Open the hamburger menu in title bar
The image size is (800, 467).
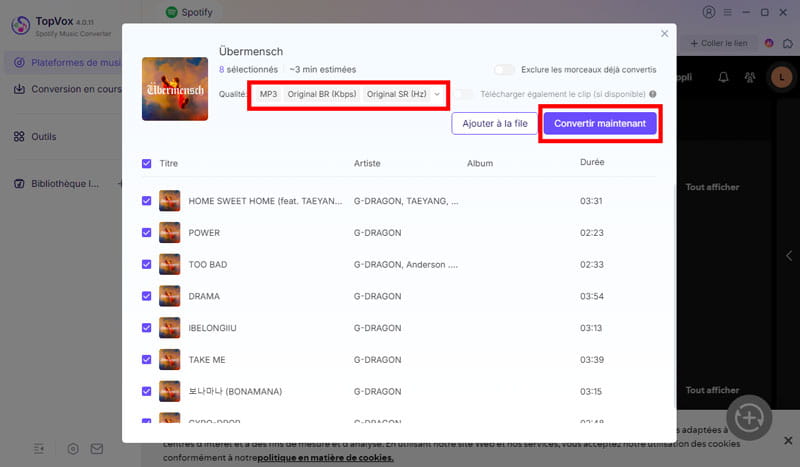(x=728, y=12)
